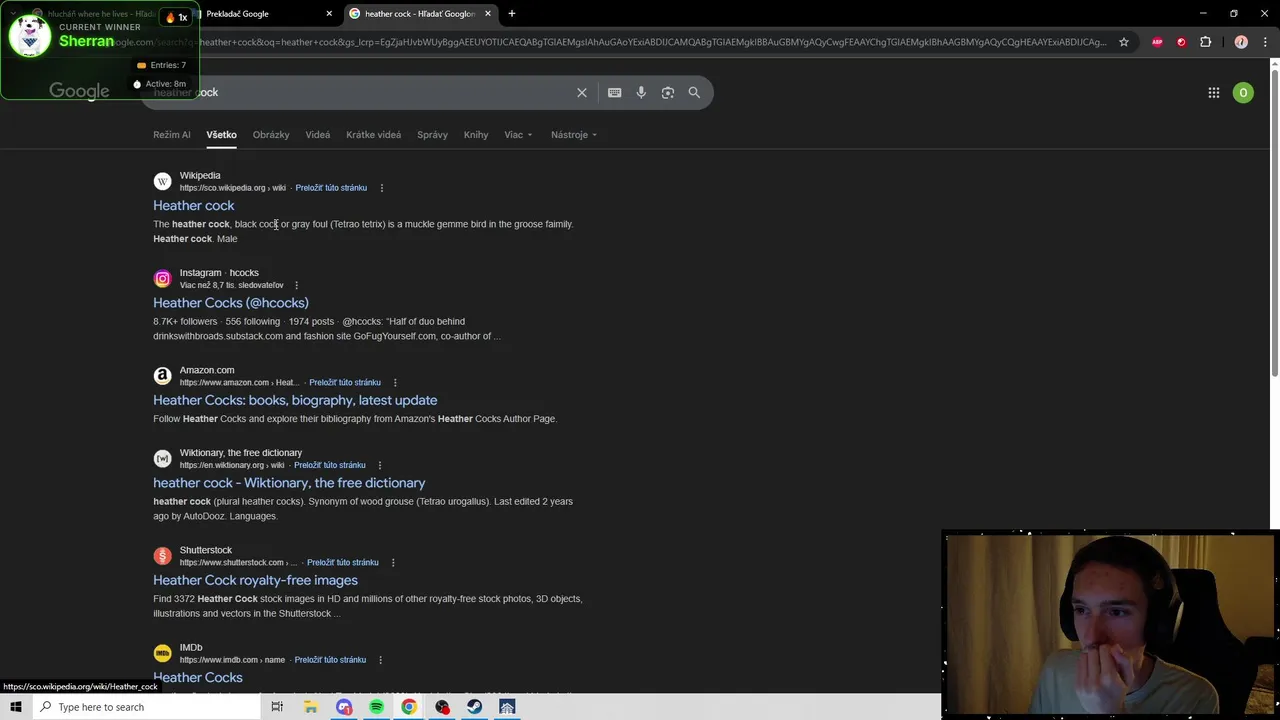Search by image with the Google Lens icon

tap(668, 92)
